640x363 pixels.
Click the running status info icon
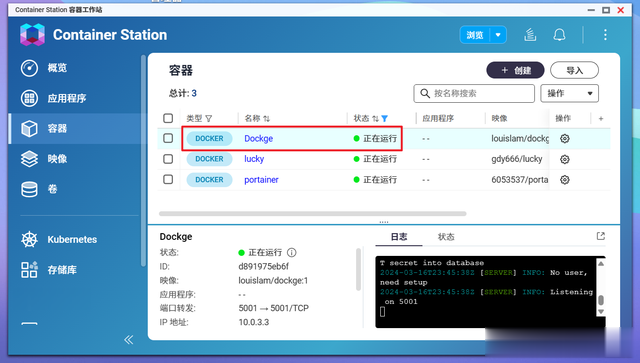point(291,252)
